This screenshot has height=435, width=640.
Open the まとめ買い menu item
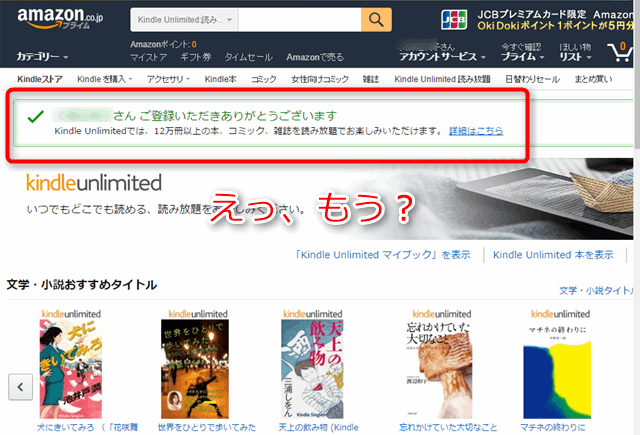coord(593,79)
